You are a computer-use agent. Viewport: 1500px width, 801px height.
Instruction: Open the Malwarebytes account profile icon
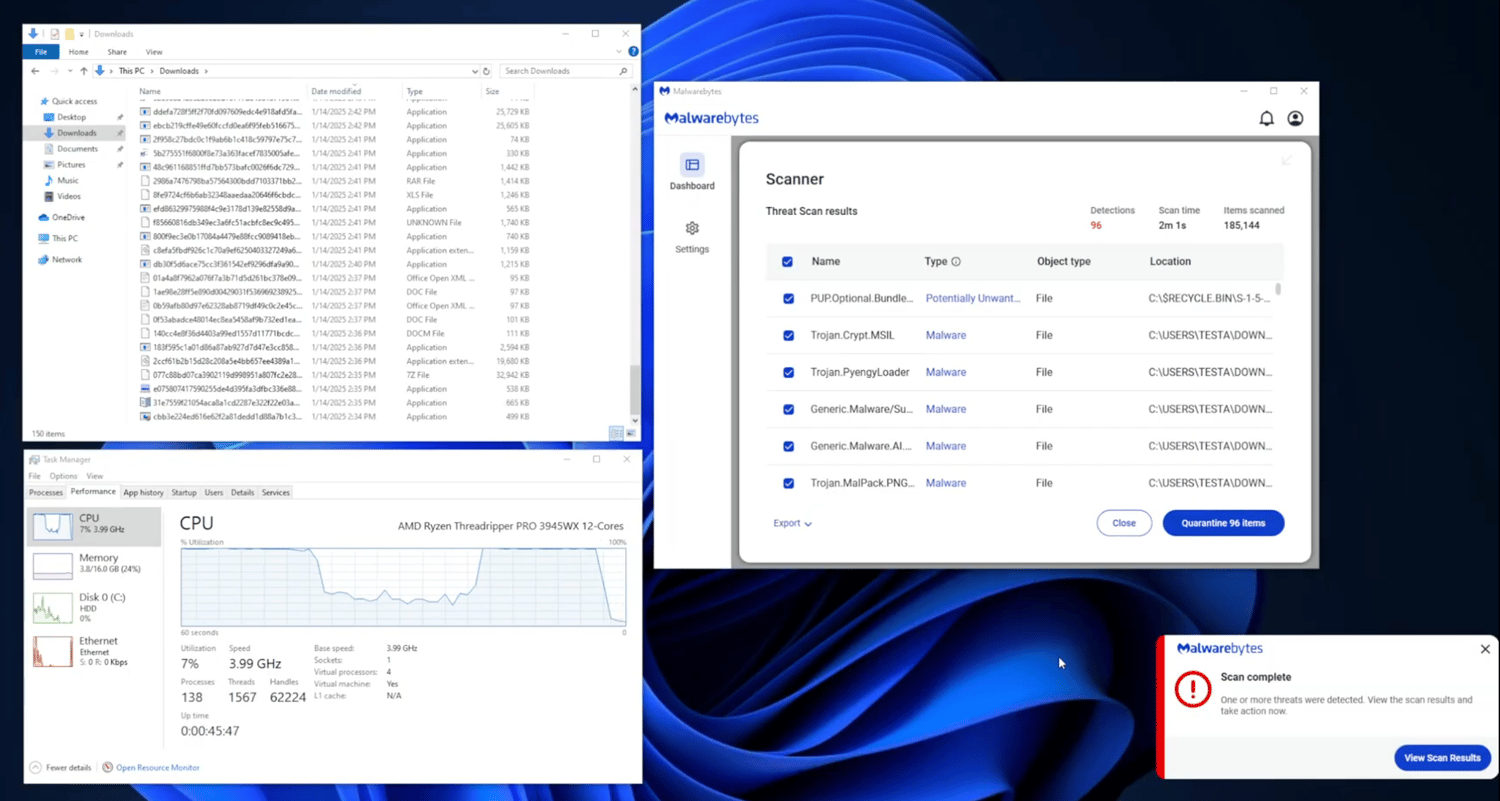[x=1295, y=119]
